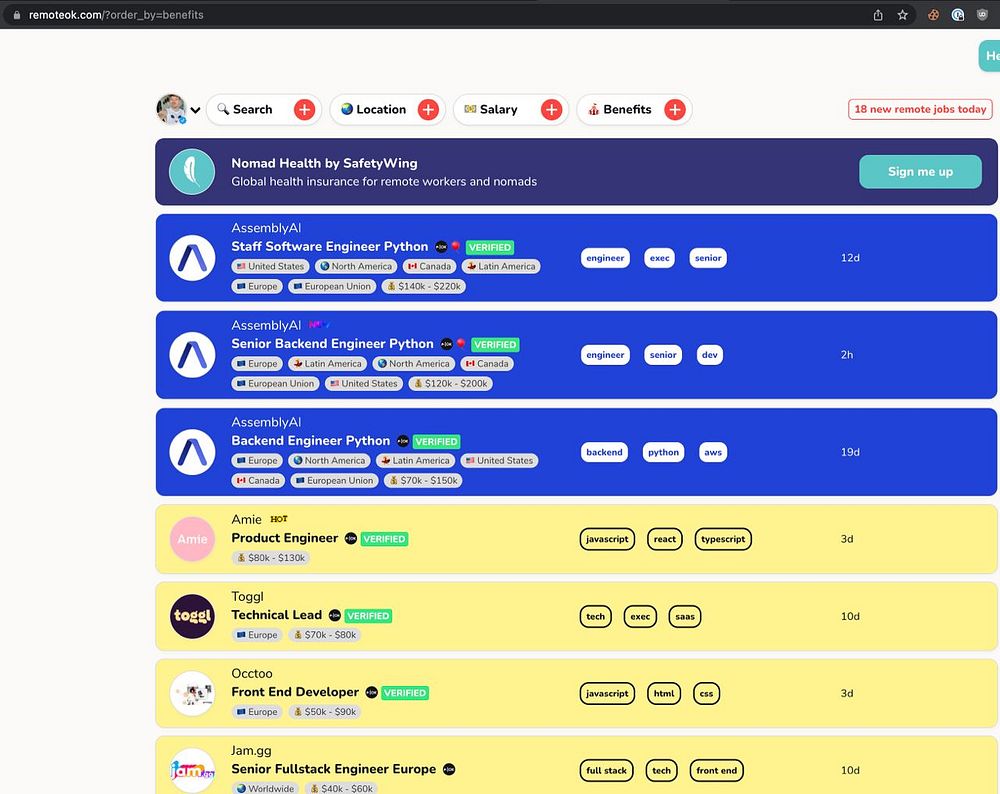The height and width of the screenshot is (794, 1000).
Task: Open Front End Developer job at Occtoo
Action: pyautogui.click(x=295, y=692)
